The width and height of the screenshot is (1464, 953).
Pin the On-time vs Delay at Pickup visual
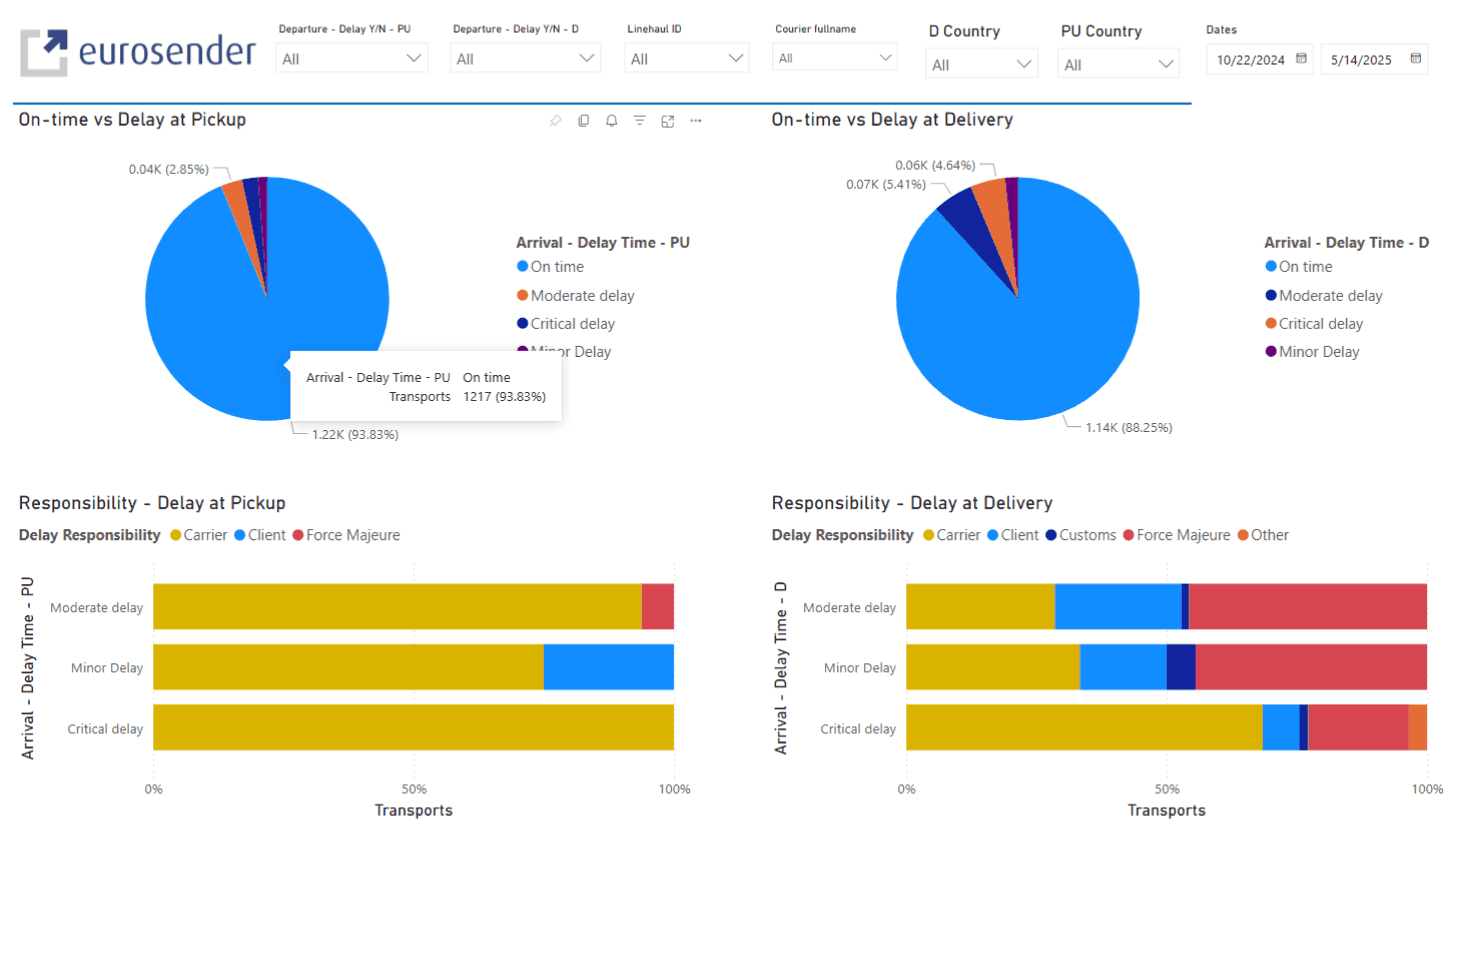[x=555, y=121]
